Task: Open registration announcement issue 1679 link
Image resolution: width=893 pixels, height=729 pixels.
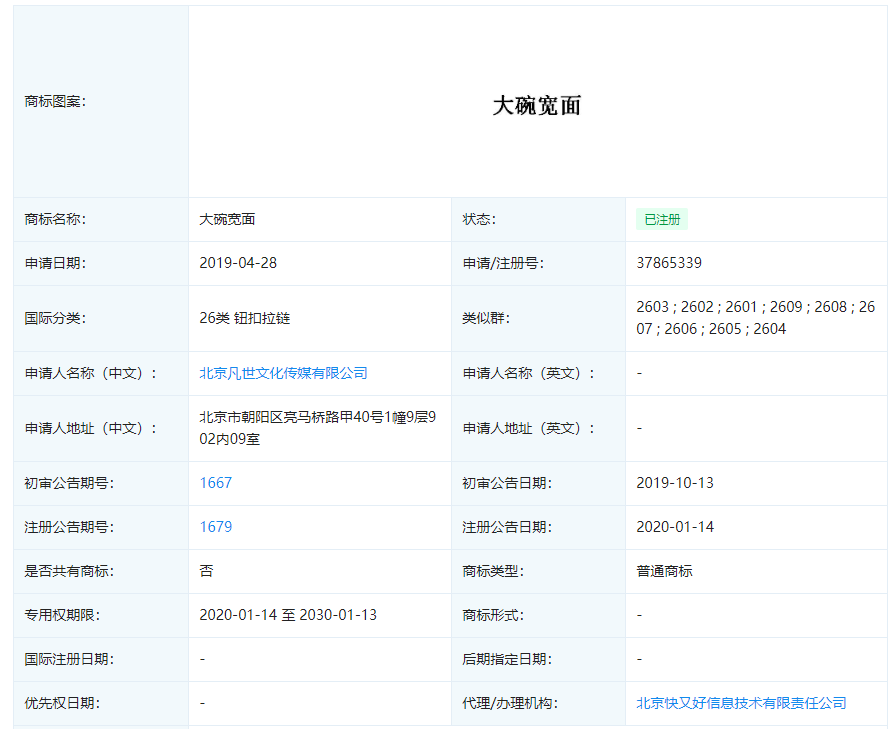Action: [x=215, y=527]
